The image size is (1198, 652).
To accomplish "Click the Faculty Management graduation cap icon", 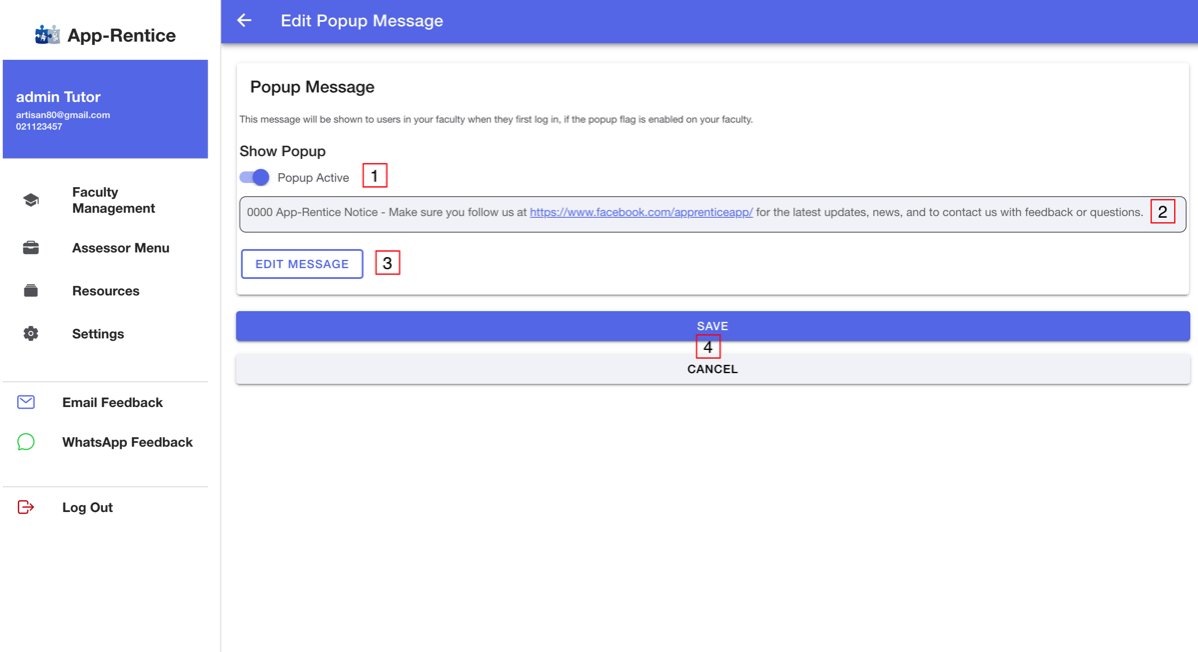I will tap(31, 200).
